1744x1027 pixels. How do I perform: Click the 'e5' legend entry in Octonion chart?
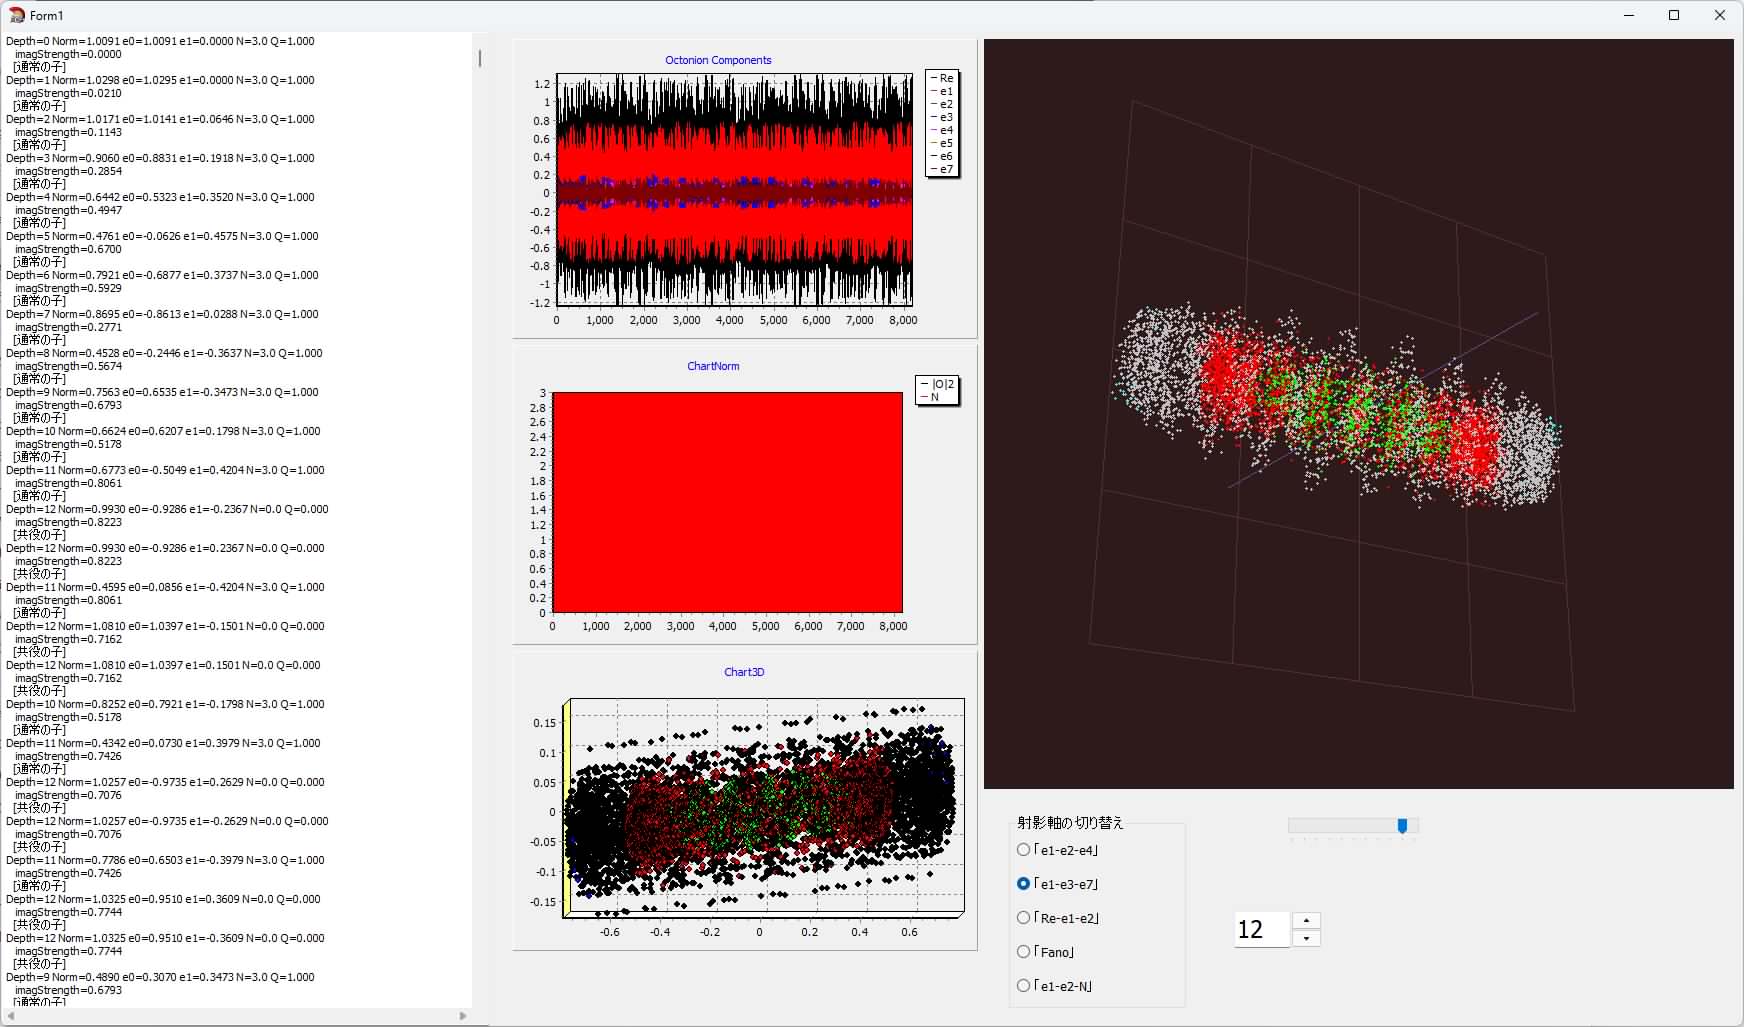[942, 143]
